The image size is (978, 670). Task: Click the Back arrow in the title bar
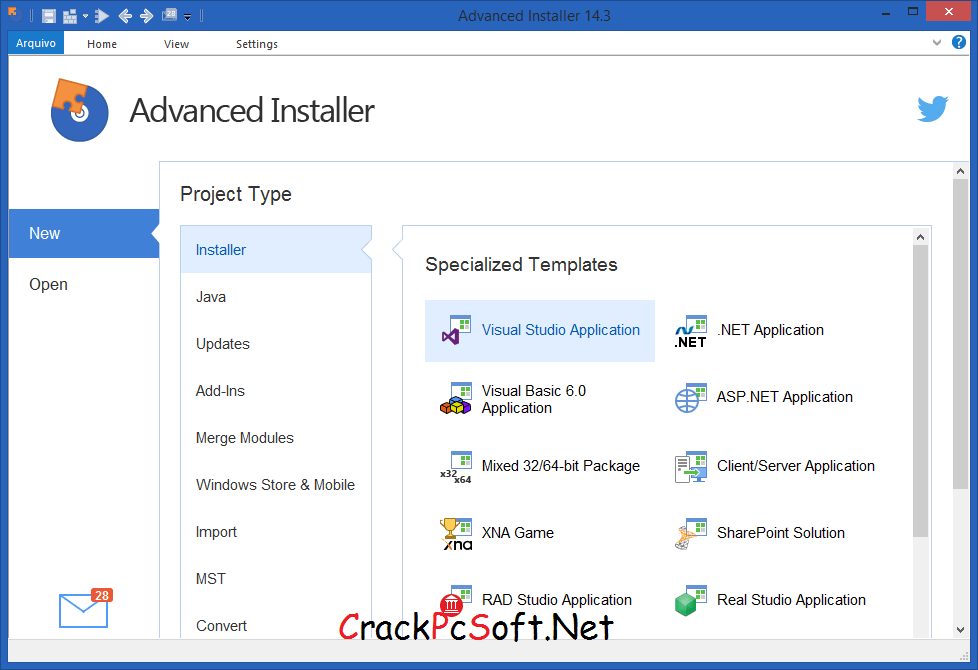pyautogui.click(x=125, y=16)
